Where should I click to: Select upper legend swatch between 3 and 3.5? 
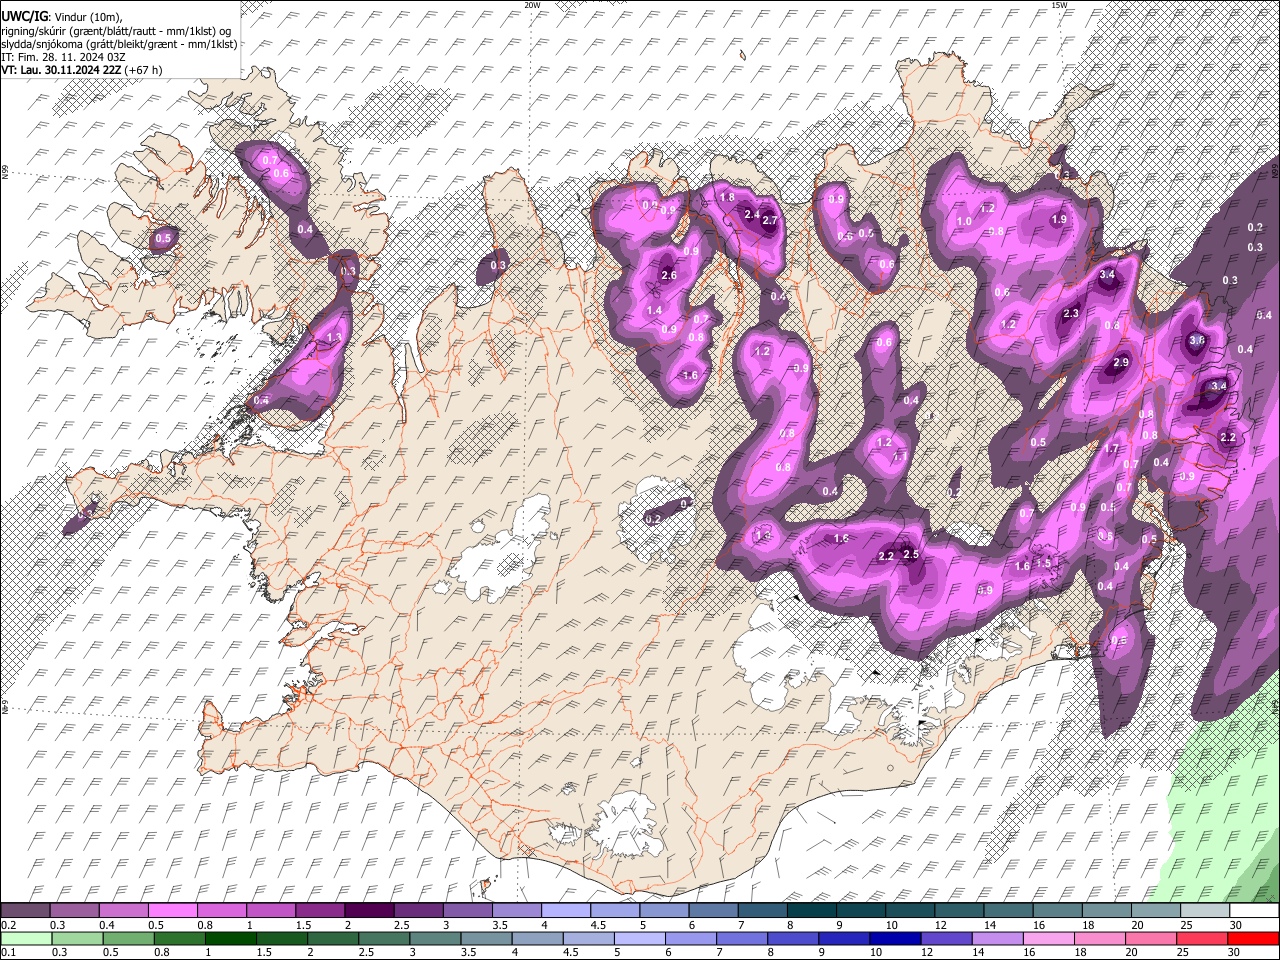tap(467, 911)
